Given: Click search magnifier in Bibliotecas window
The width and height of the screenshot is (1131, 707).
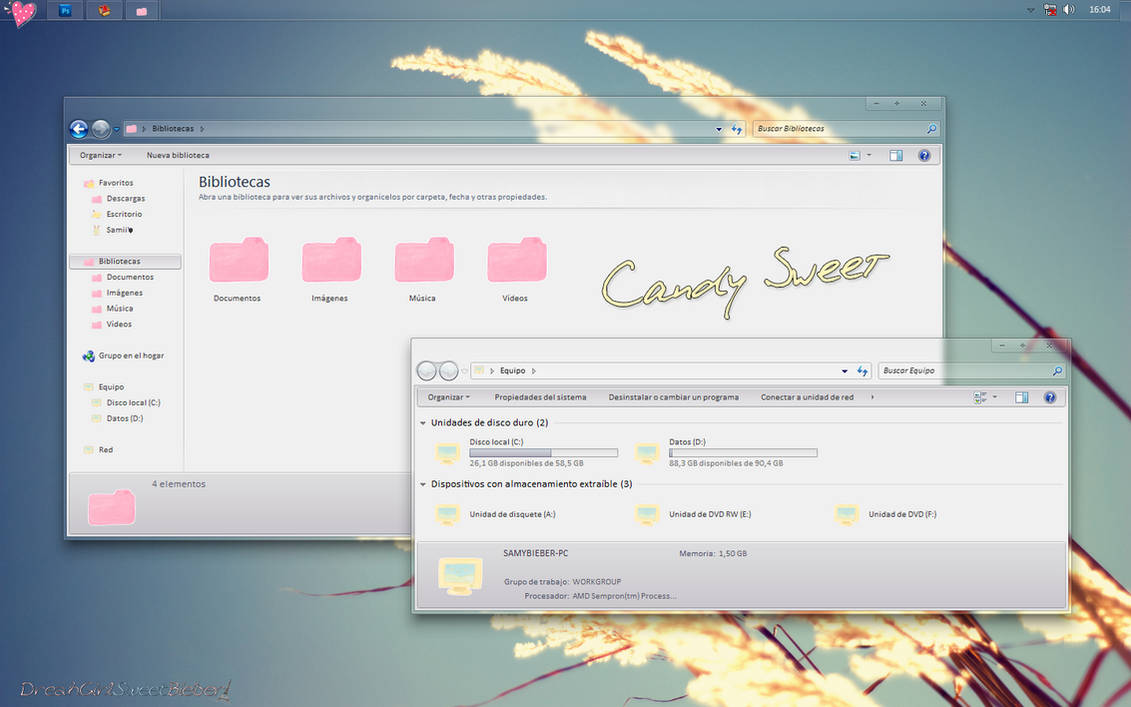Looking at the screenshot, I should [x=931, y=129].
